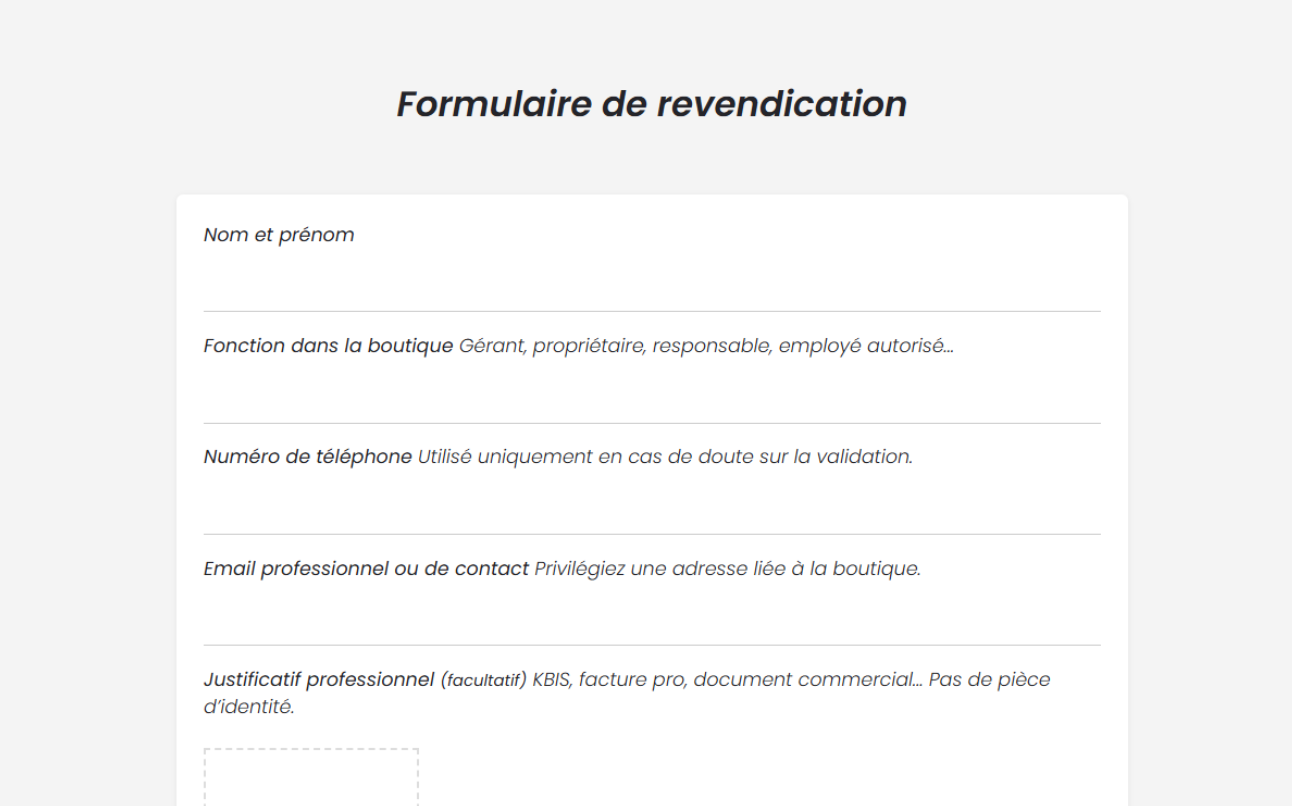Click the "Email professionnel ou de contact" label
This screenshot has width=1292, height=806.
[366, 569]
